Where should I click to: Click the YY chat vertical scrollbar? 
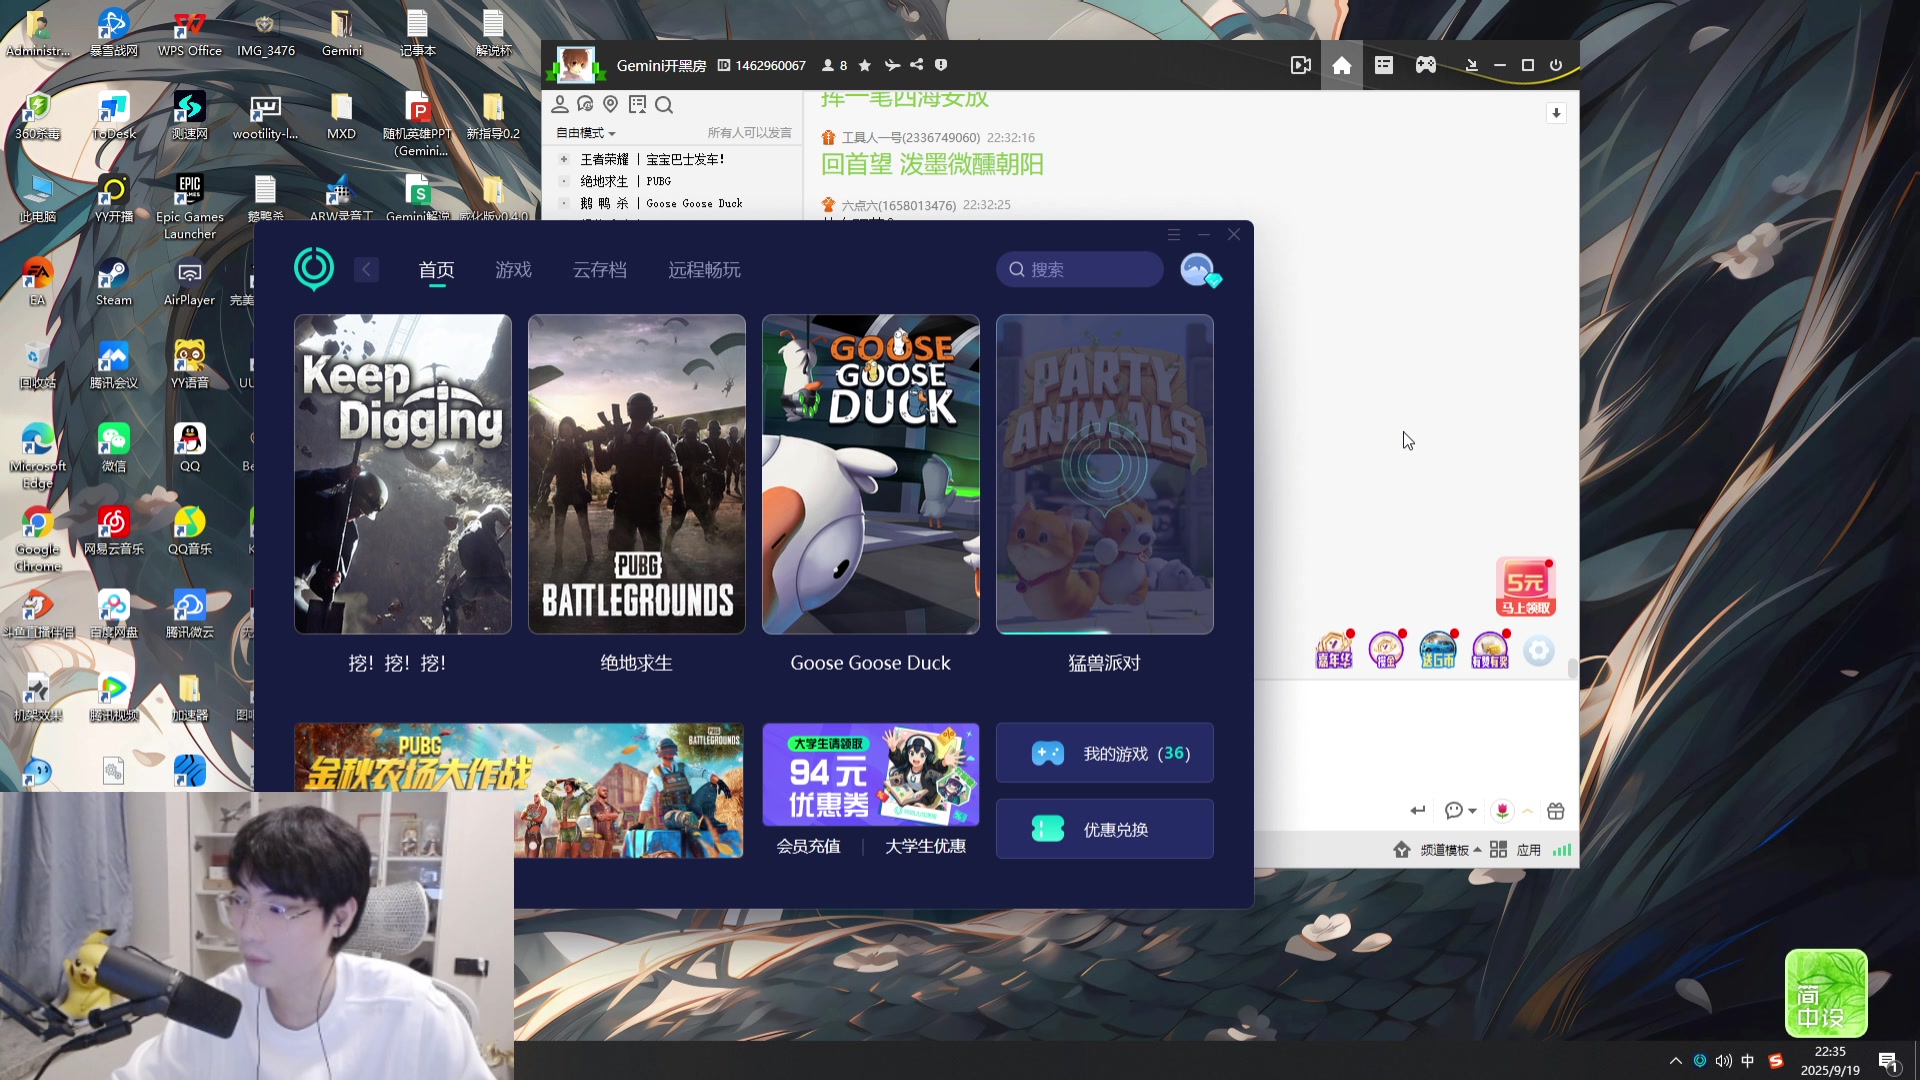tap(1573, 669)
